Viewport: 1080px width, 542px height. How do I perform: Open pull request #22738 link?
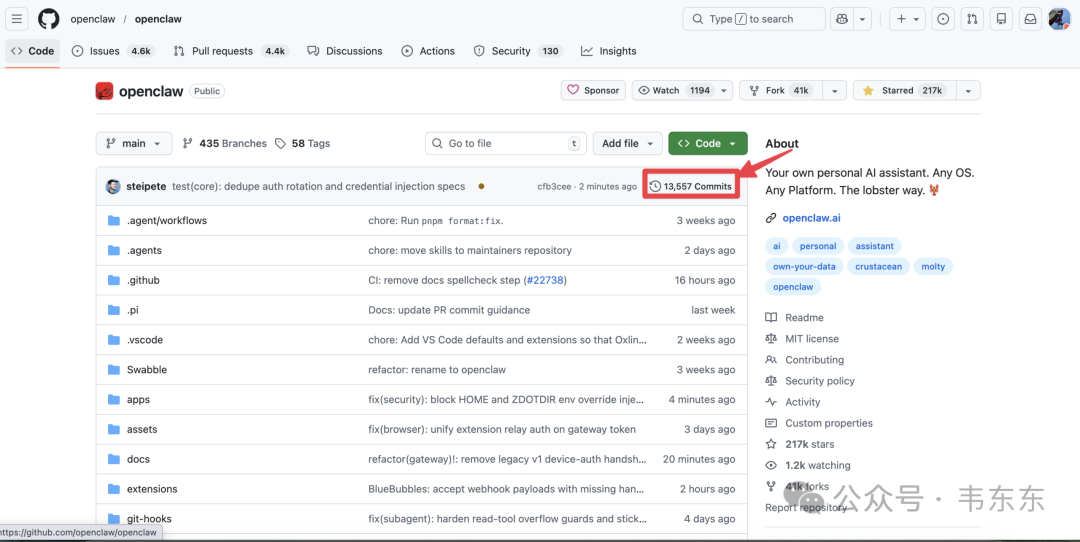545,280
